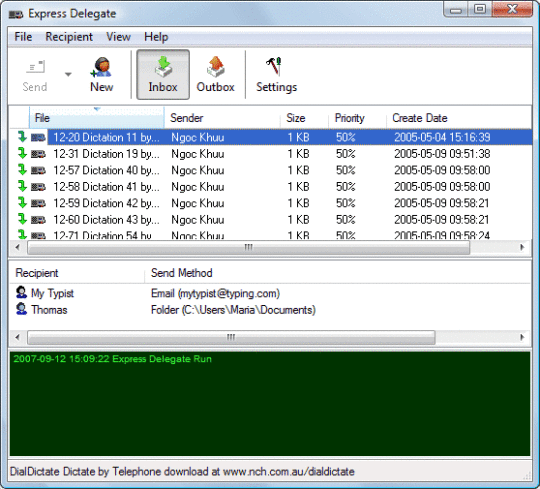Switch to the Outbox view
Viewport: 540px width, 489px height.
pos(216,75)
